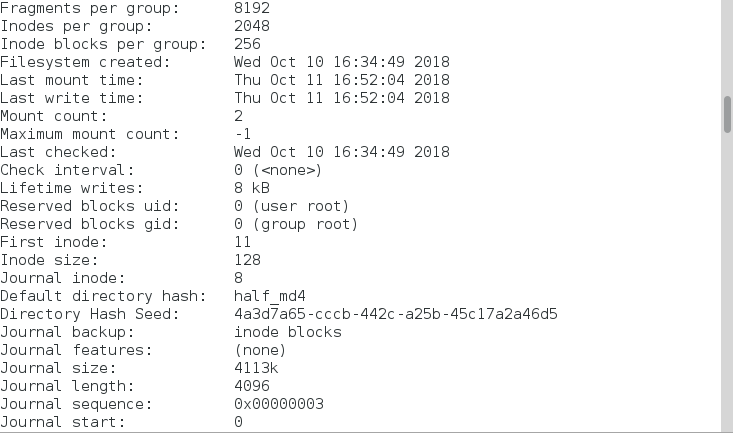The image size is (733, 433).
Task: Click the Journal sequence value 0x00000003
Action: (279, 404)
